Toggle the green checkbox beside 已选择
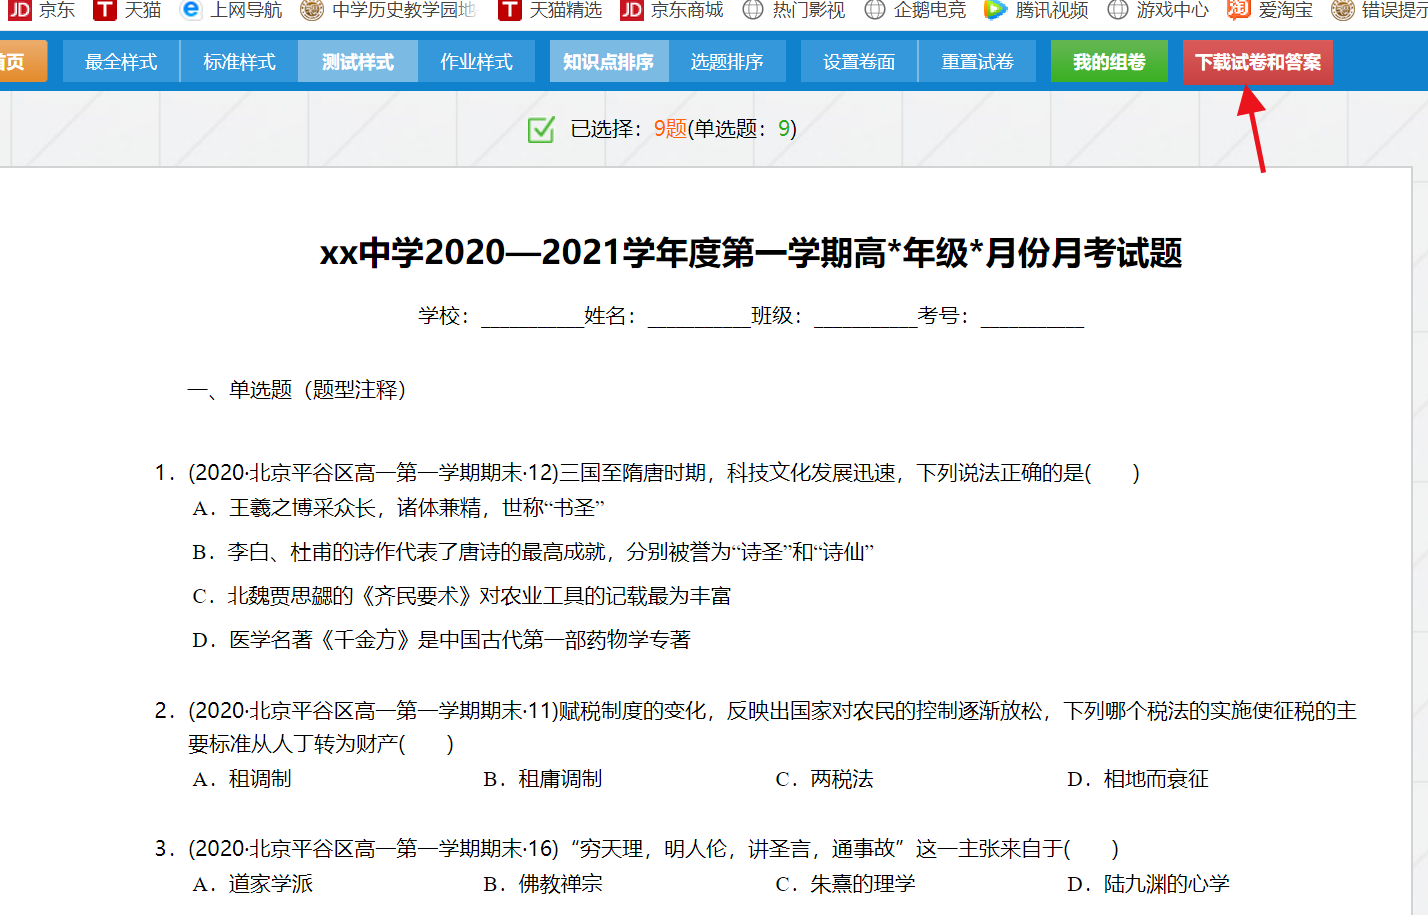The height and width of the screenshot is (915, 1428). pyautogui.click(x=541, y=129)
